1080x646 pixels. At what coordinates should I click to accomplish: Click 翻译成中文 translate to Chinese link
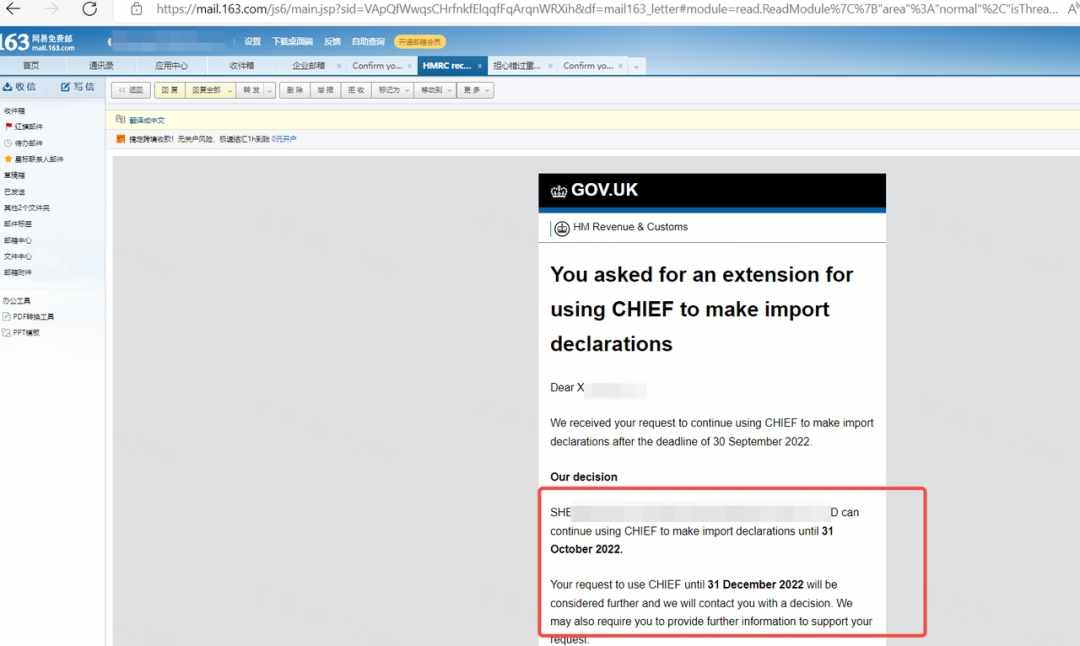(147, 120)
